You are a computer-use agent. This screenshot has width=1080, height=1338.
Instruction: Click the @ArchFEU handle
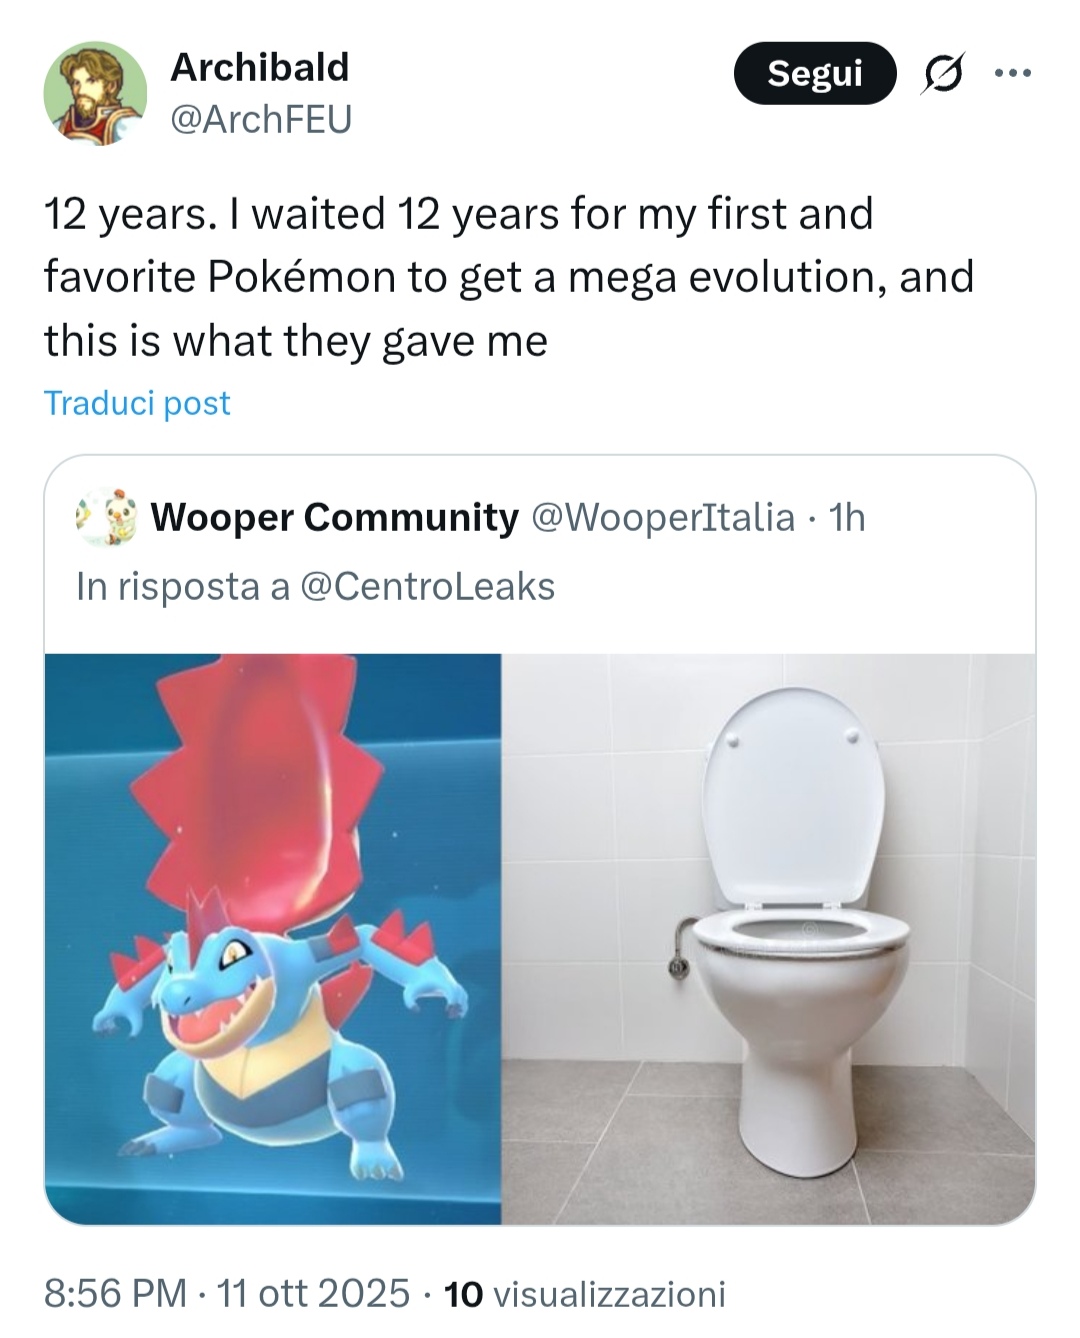coord(262,119)
